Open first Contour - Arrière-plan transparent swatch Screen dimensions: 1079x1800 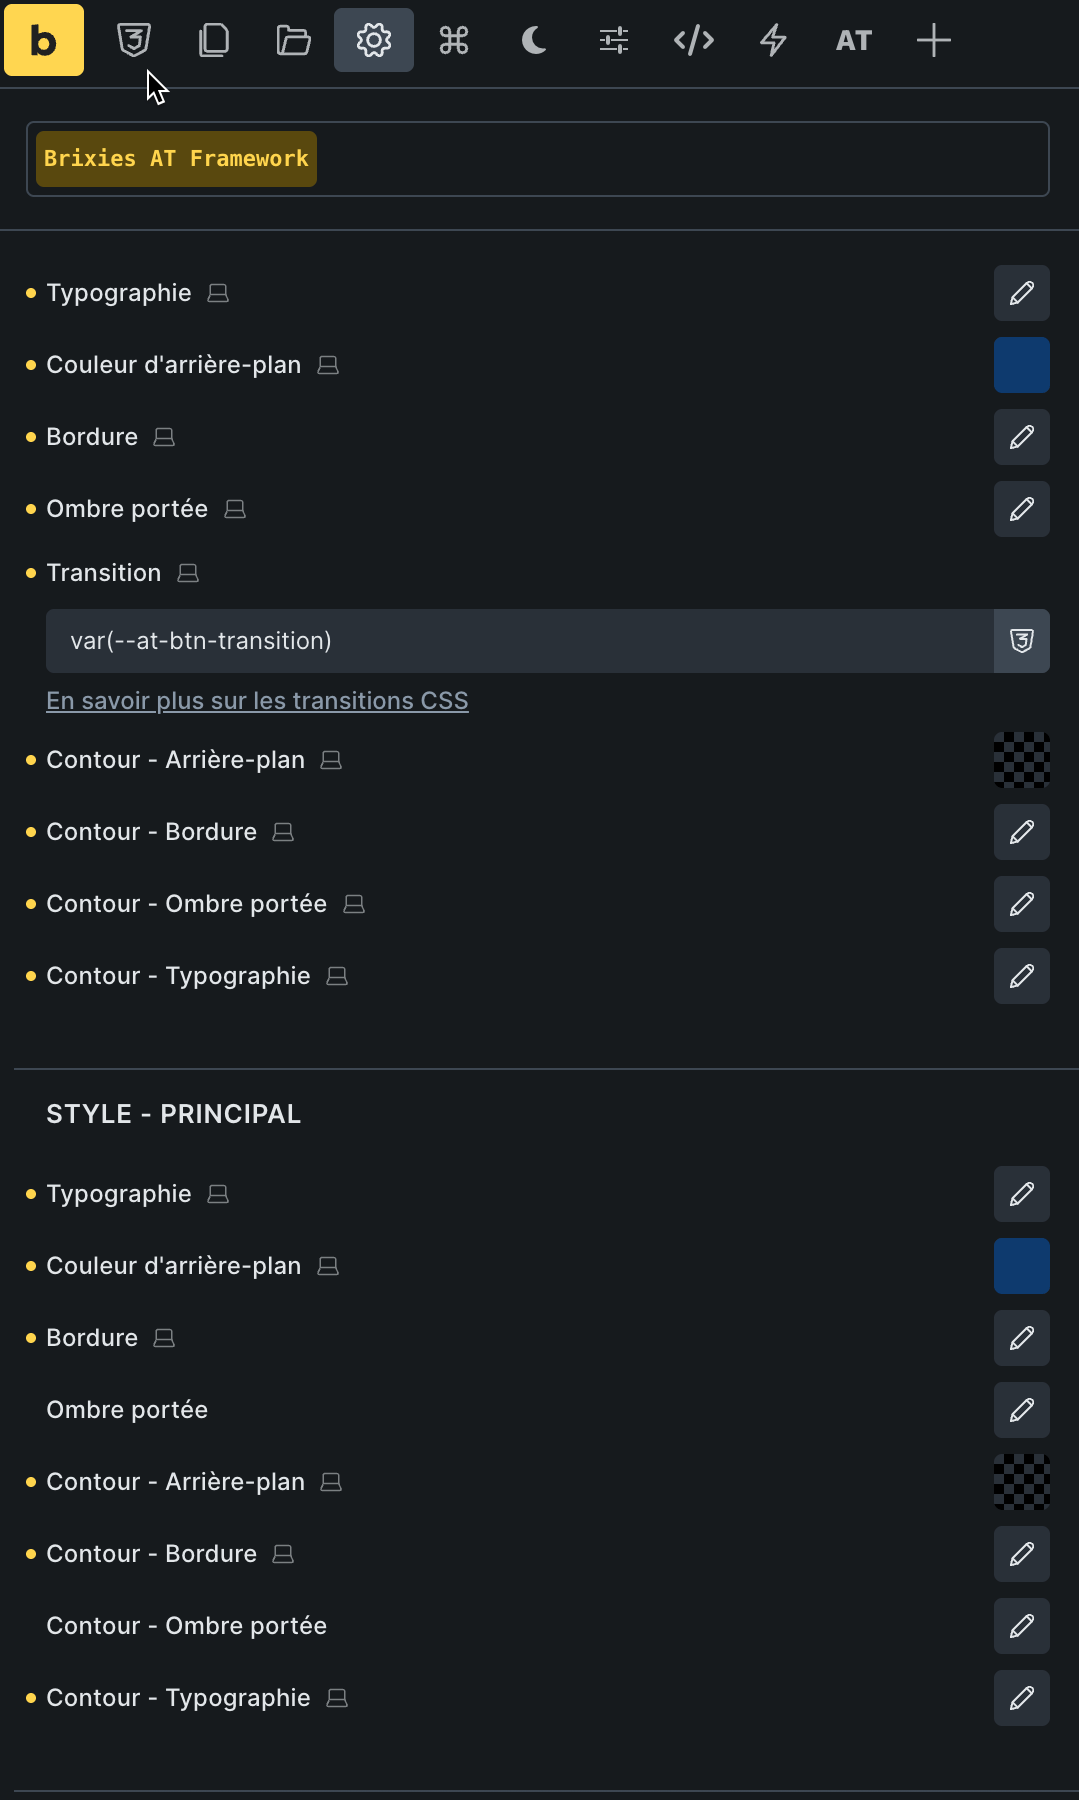tap(1022, 760)
